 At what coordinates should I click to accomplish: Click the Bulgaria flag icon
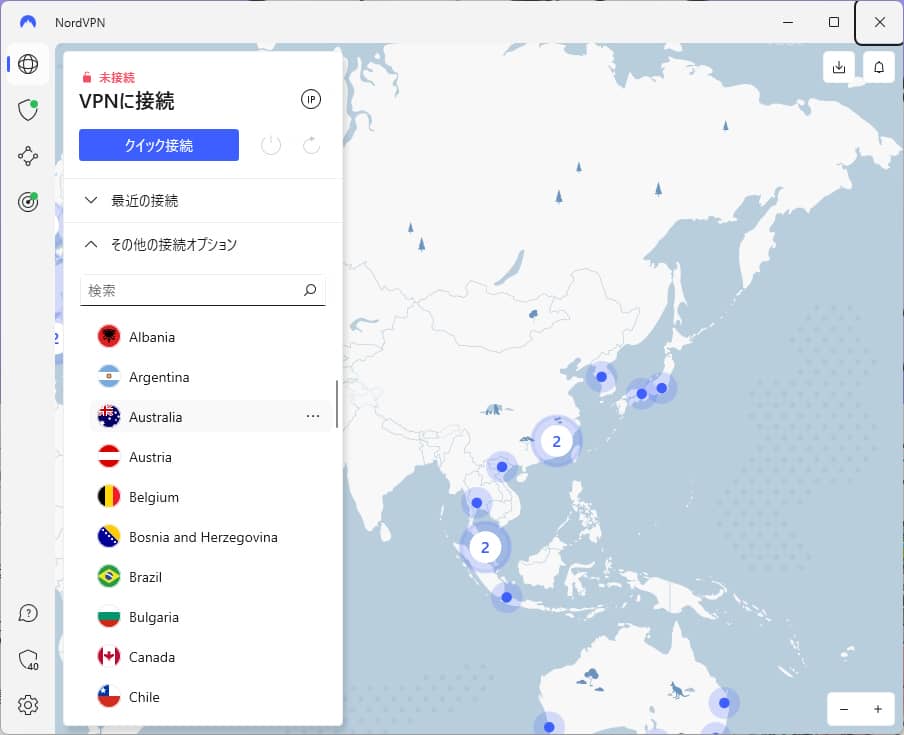[x=108, y=617]
